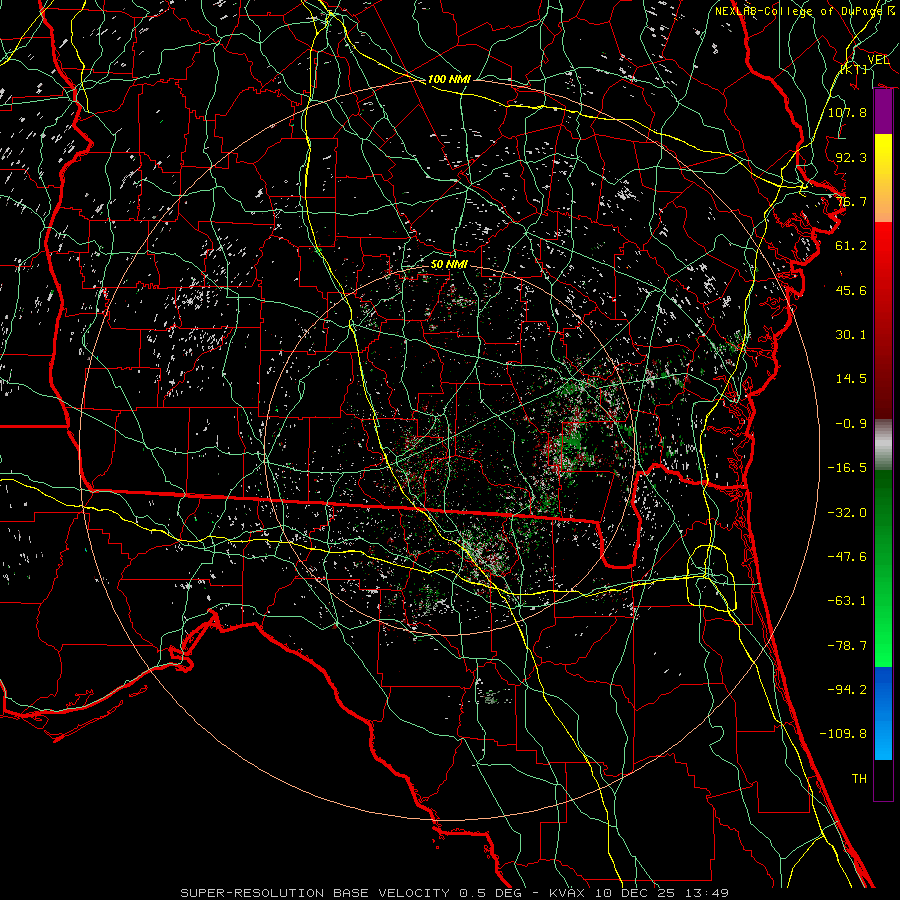This screenshot has height=900, width=900.
Task: Click the 92.3 legend value
Action: (x=851, y=157)
